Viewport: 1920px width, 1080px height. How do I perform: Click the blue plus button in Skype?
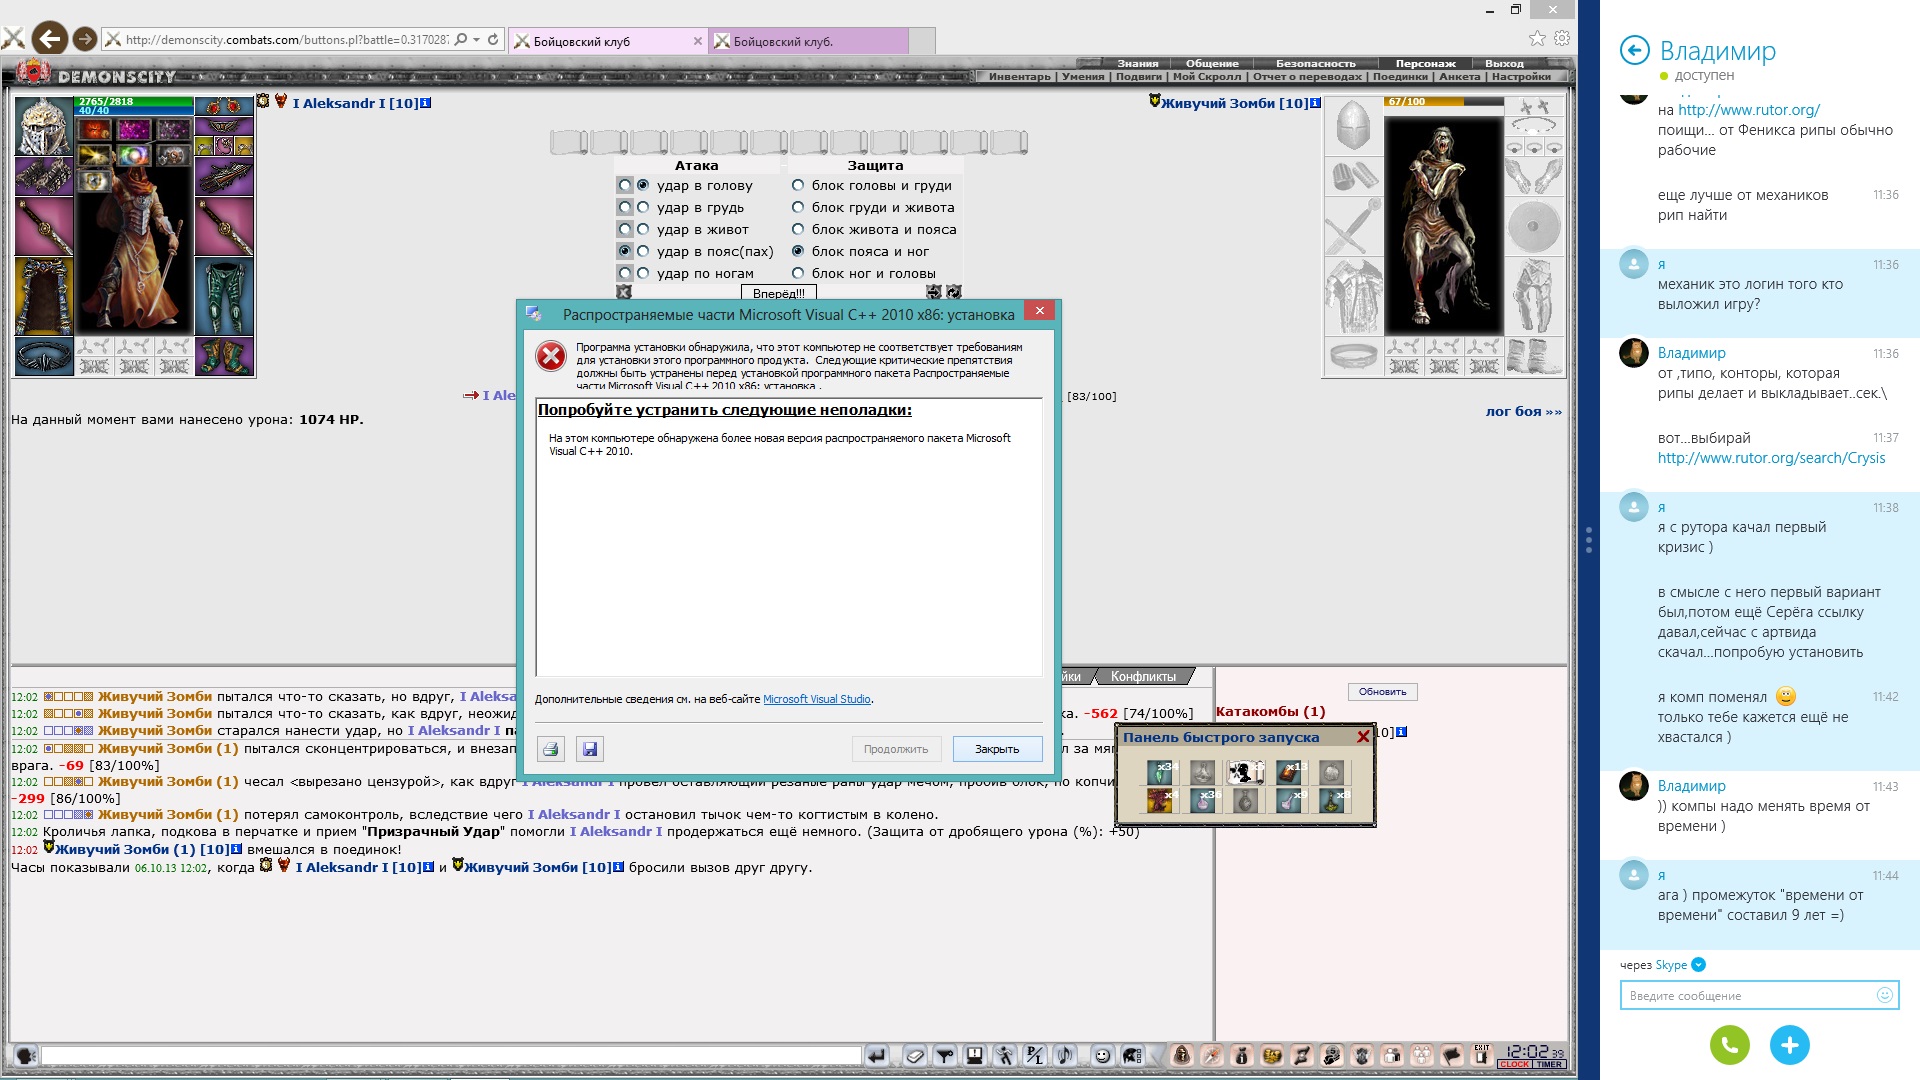tap(1790, 1045)
